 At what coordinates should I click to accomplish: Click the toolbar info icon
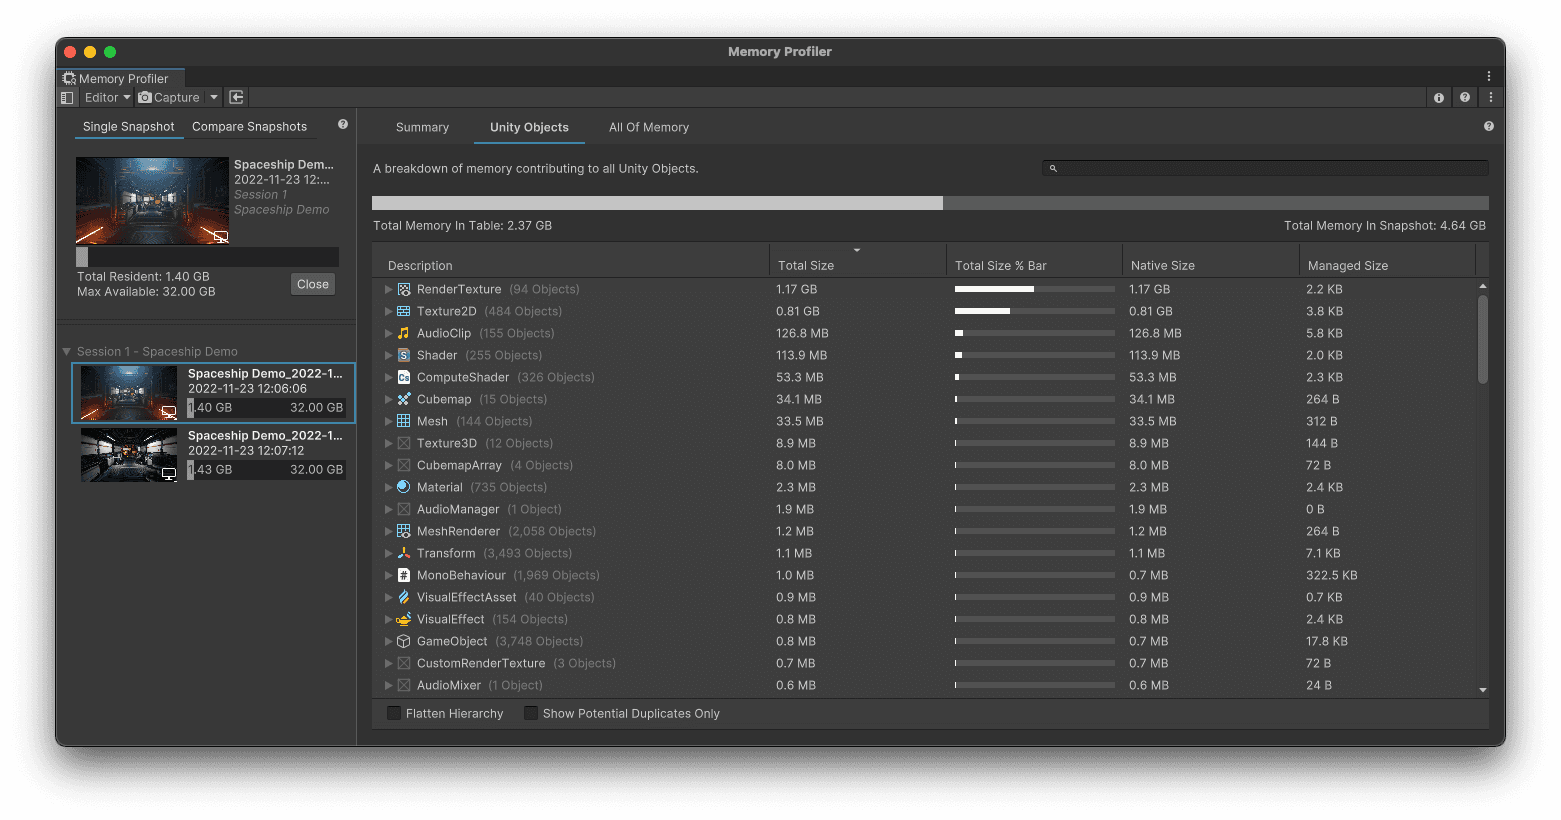point(1439,97)
